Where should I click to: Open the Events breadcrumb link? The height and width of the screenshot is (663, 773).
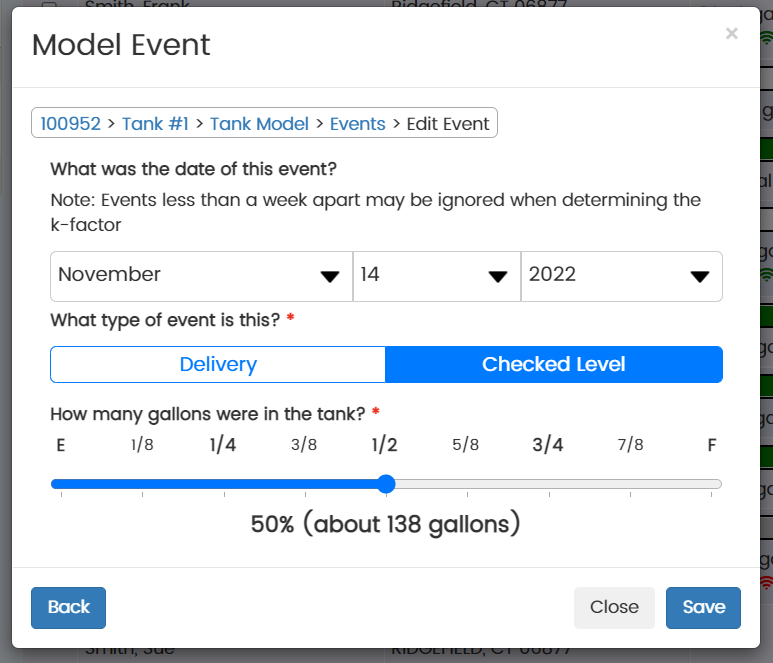[357, 124]
